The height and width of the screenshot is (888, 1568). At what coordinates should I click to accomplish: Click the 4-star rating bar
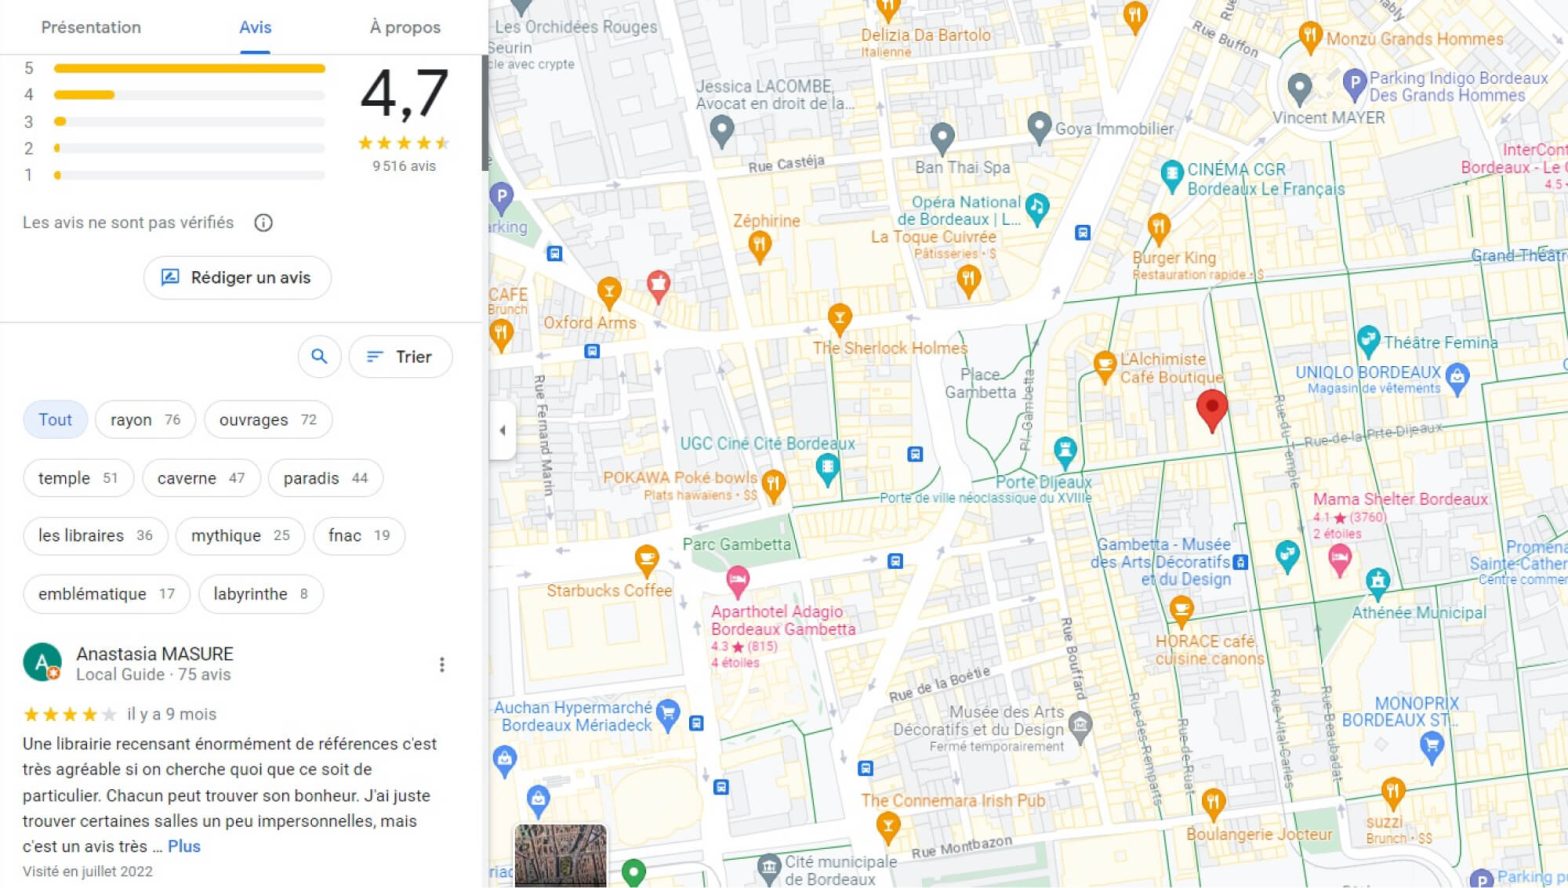click(189, 95)
